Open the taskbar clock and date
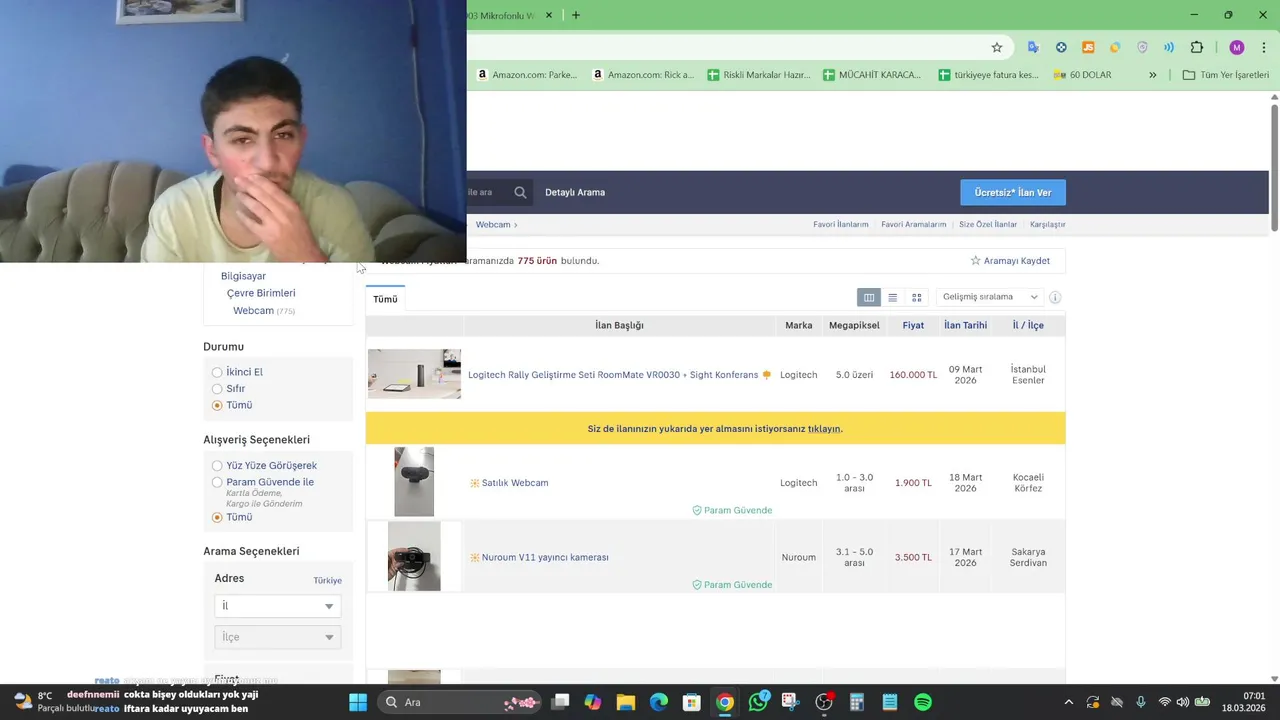The height and width of the screenshot is (720, 1280). pyautogui.click(x=1244, y=702)
